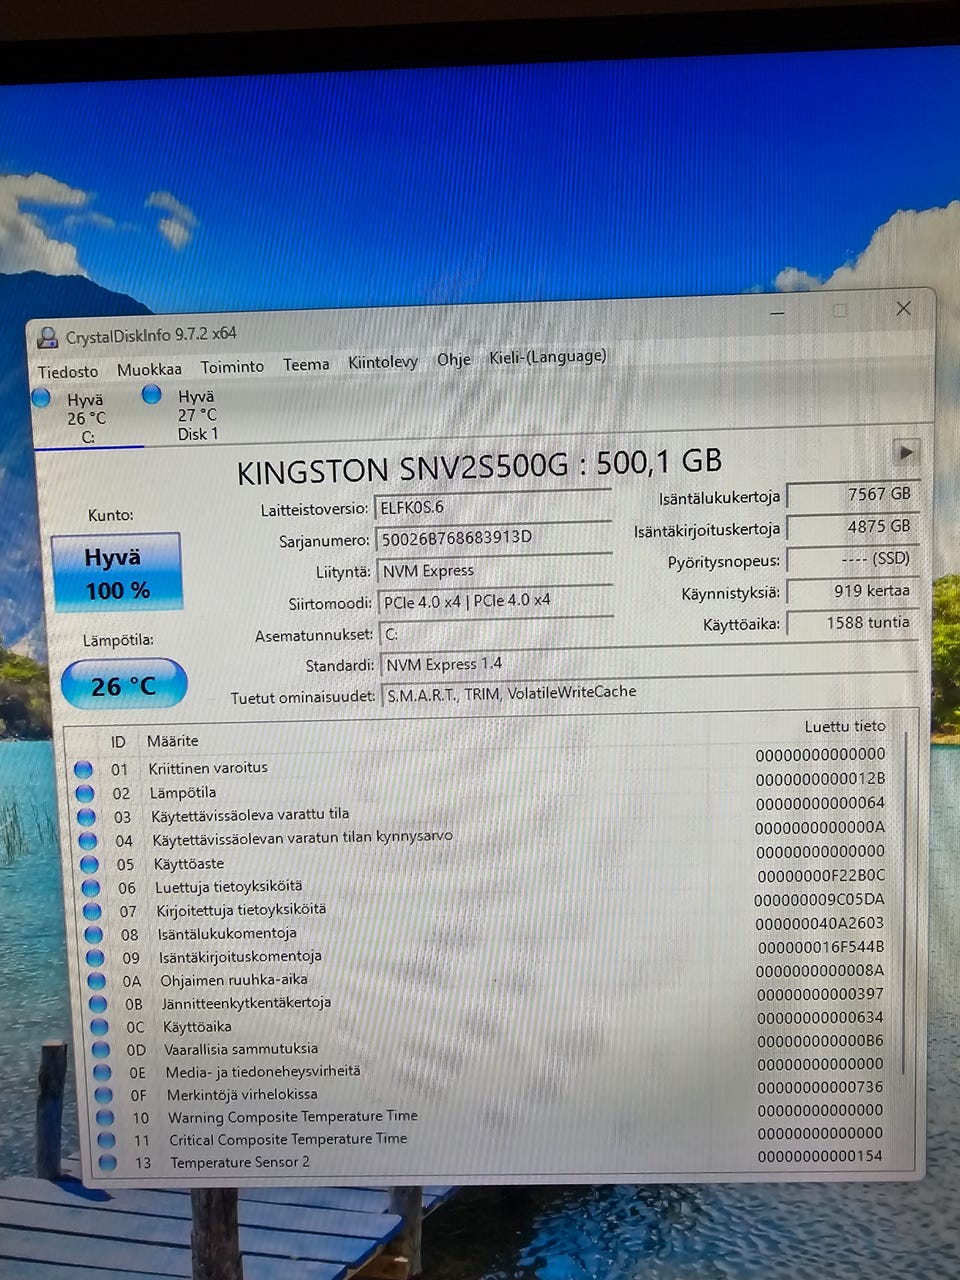
Task: Click the status dot for Merkintöjä virhelokissa
Action: 104,1096
